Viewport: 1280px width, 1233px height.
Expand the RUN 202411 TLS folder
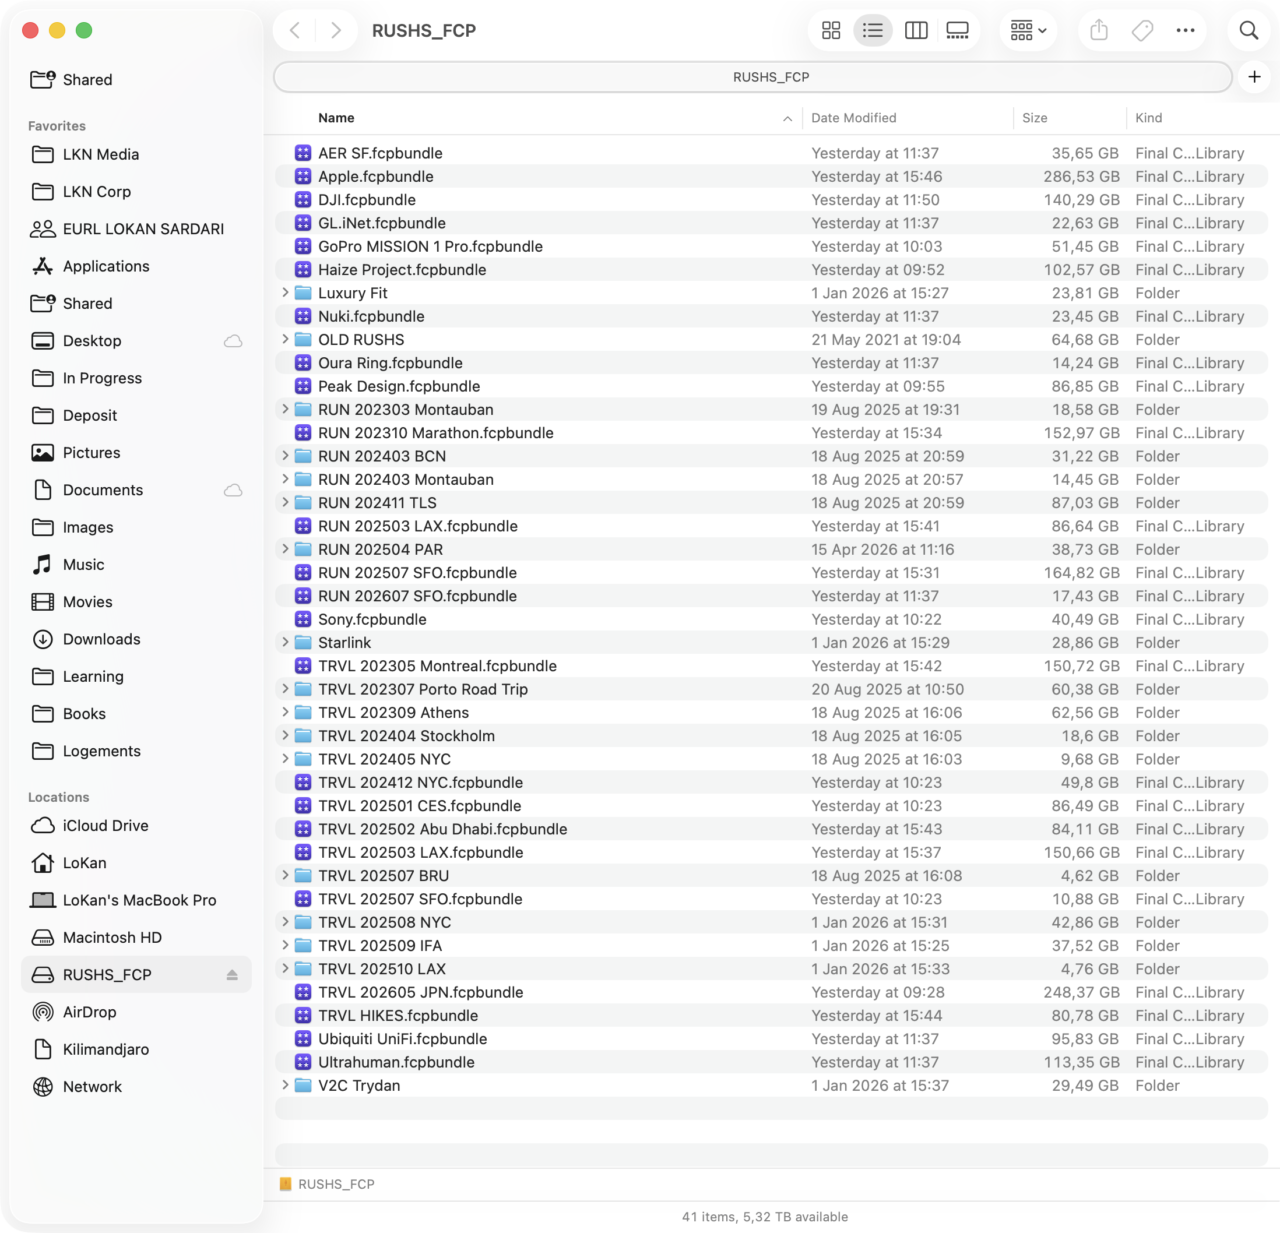click(x=285, y=503)
